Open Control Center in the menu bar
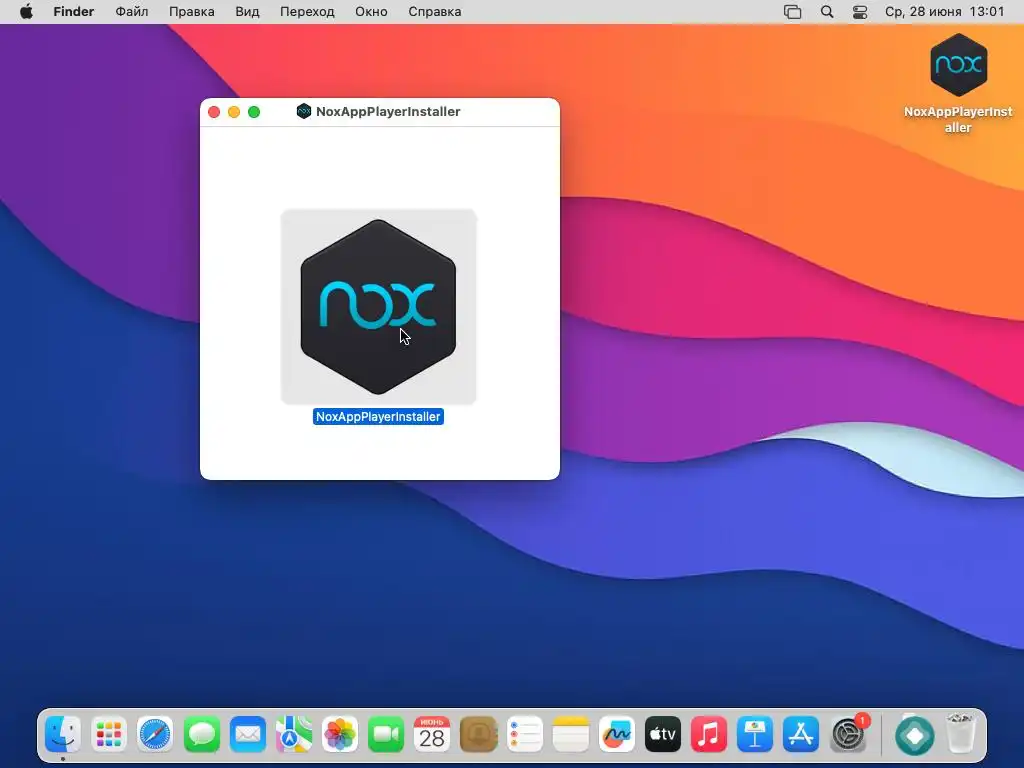This screenshot has width=1024, height=768. pos(860,12)
